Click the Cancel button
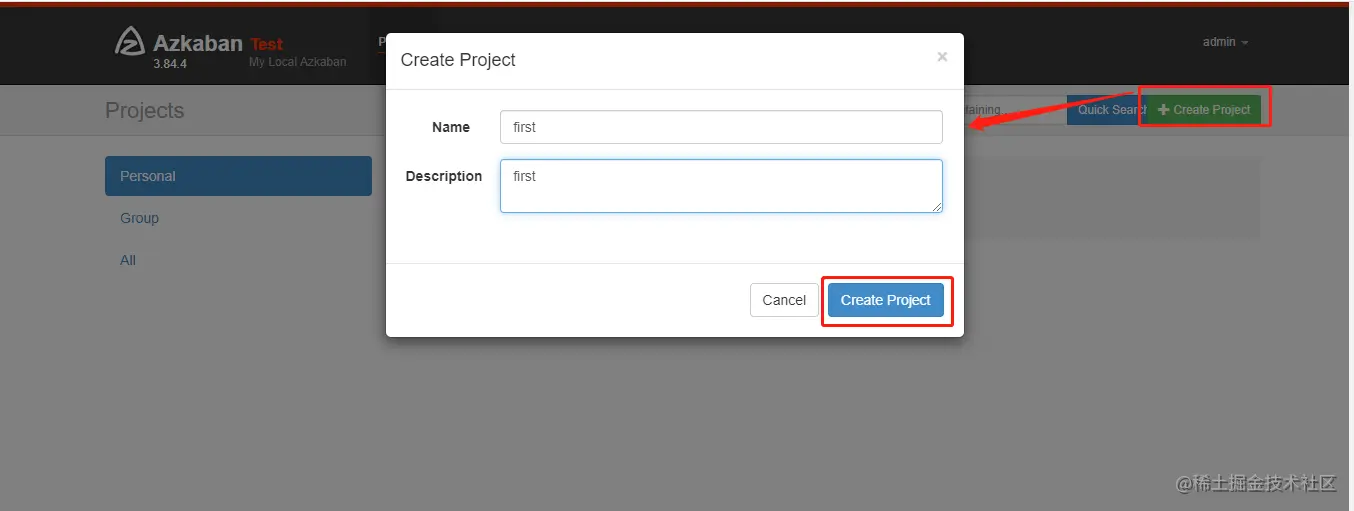The width and height of the screenshot is (1354, 511). point(784,300)
